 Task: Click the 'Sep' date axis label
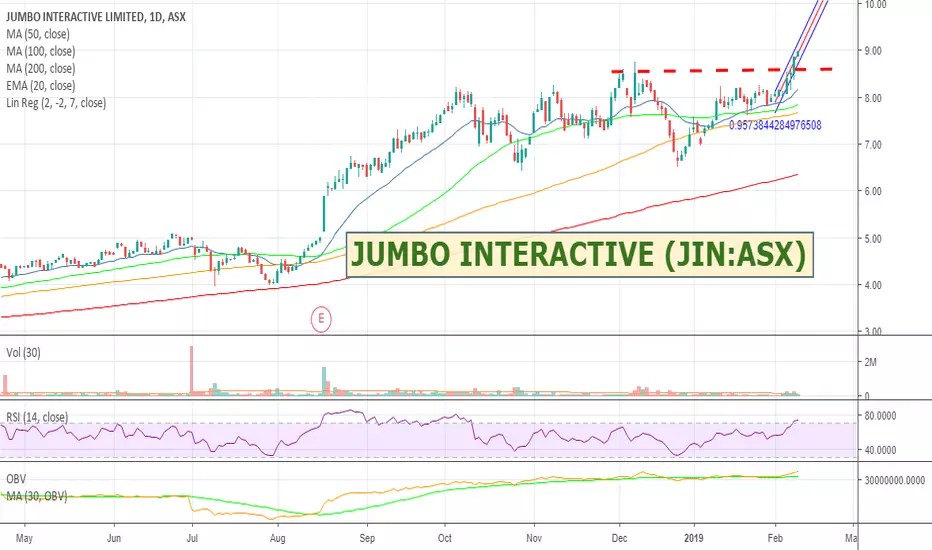click(367, 539)
